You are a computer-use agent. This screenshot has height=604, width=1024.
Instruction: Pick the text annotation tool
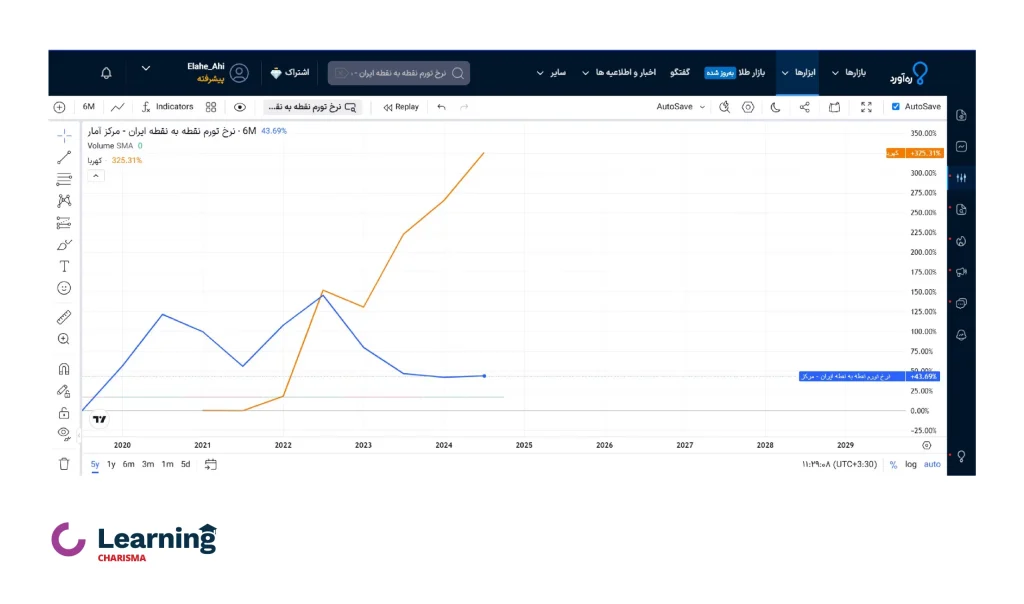coord(64,266)
